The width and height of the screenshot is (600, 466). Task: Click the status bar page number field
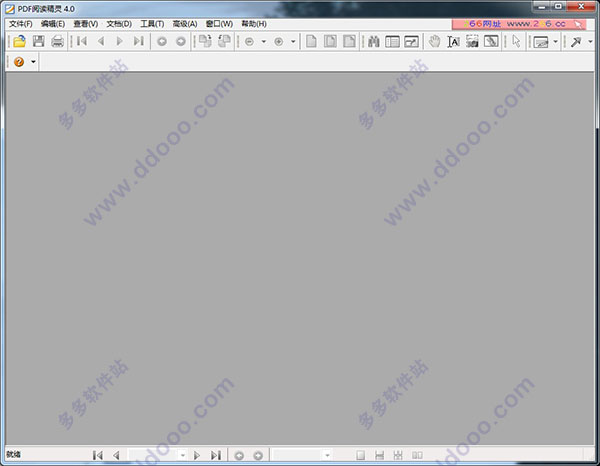click(x=153, y=455)
